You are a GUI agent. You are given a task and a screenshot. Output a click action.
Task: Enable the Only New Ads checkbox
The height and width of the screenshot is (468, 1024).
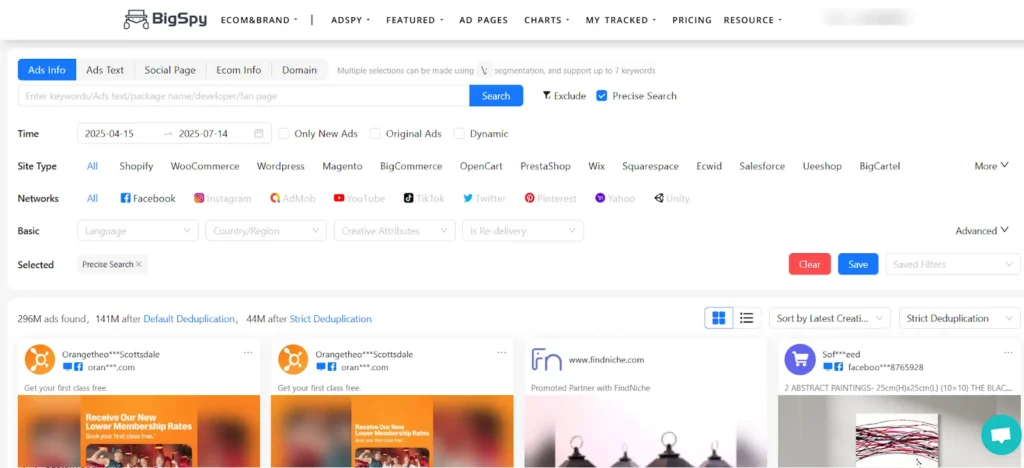pos(284,134)
